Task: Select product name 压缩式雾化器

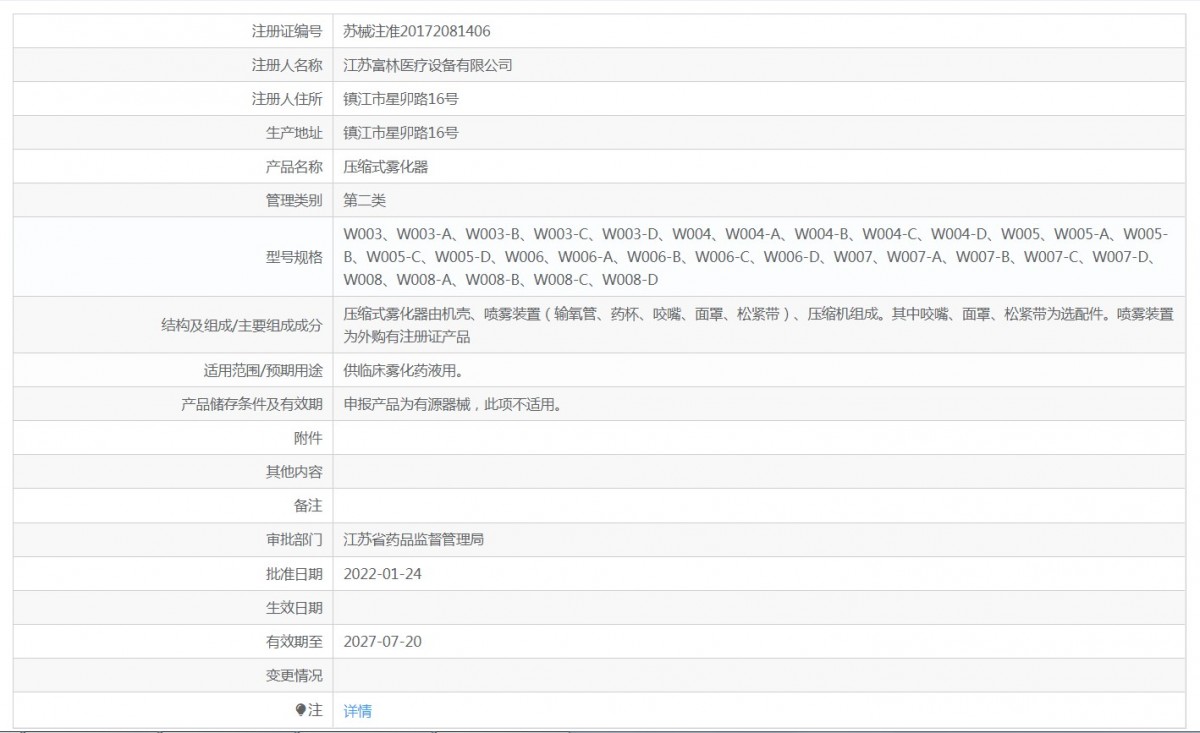Action: 386,167
